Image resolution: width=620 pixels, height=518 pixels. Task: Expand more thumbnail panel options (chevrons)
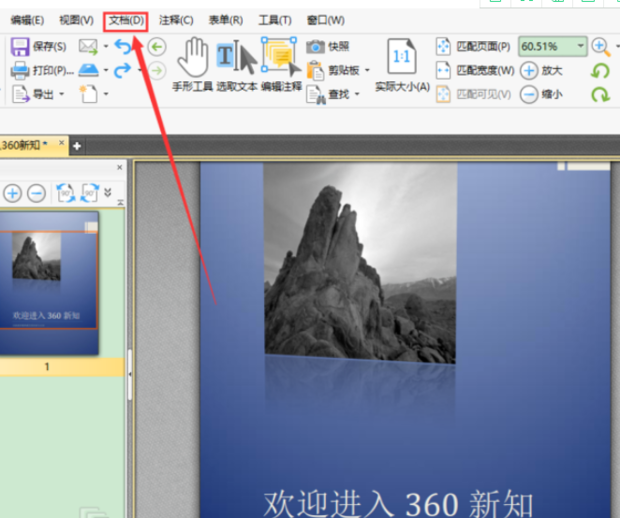coord(108,193)
